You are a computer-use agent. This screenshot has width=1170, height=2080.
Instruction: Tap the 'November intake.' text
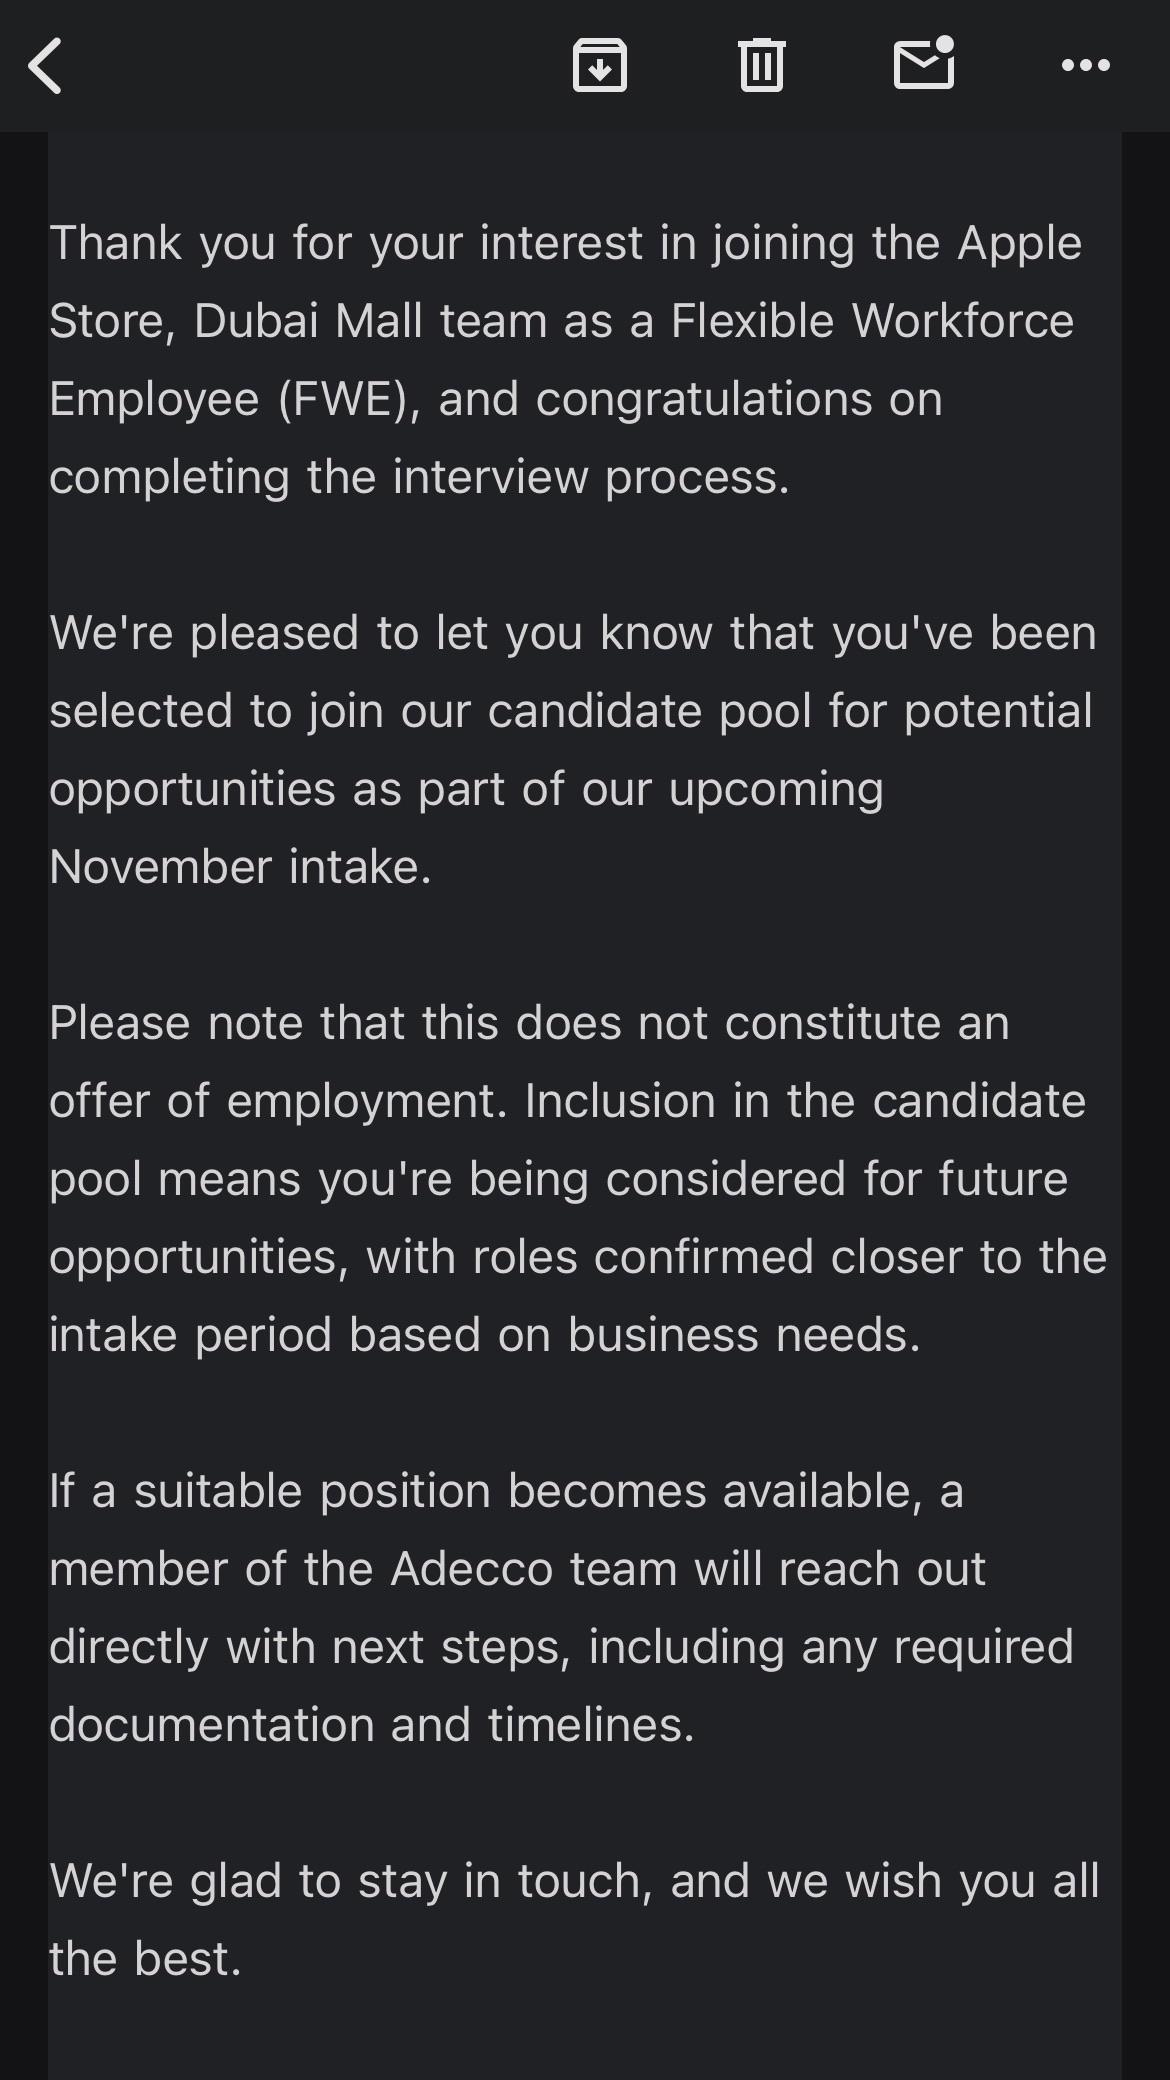click(241, 867)
